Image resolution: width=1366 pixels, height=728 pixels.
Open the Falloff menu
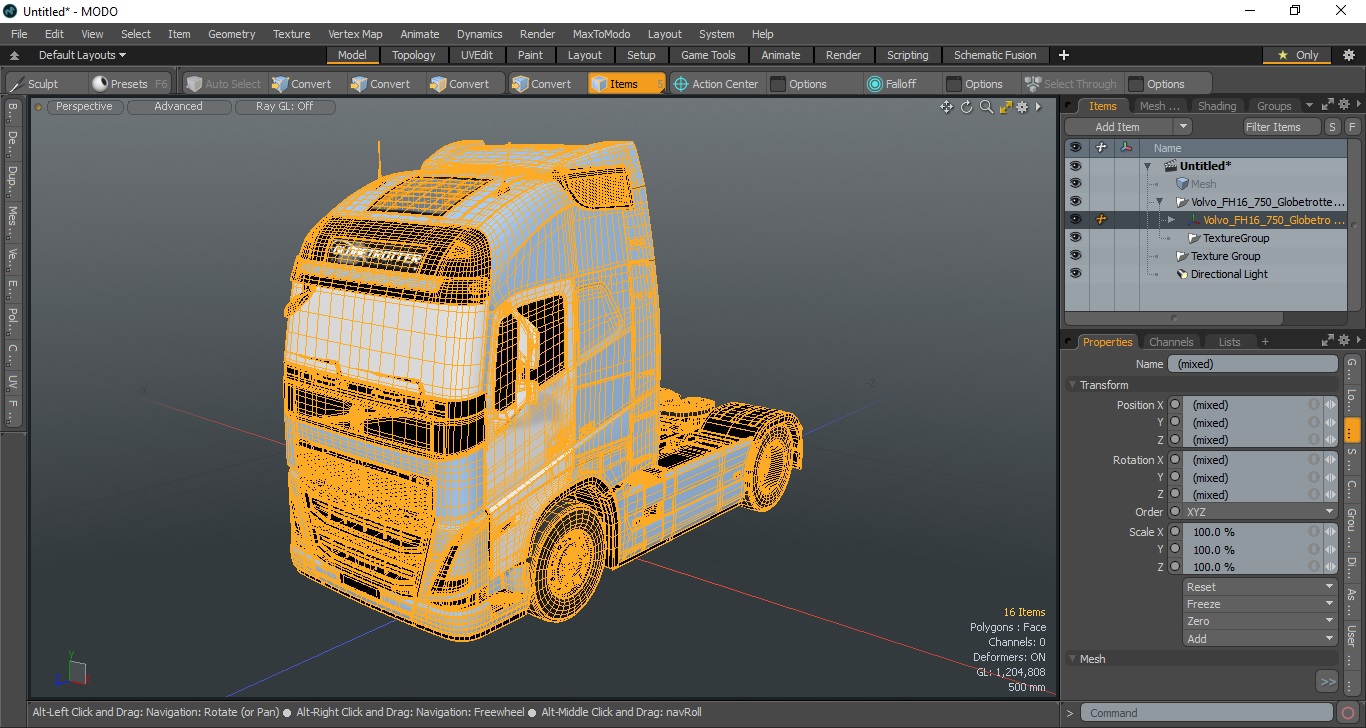(891, 84)
